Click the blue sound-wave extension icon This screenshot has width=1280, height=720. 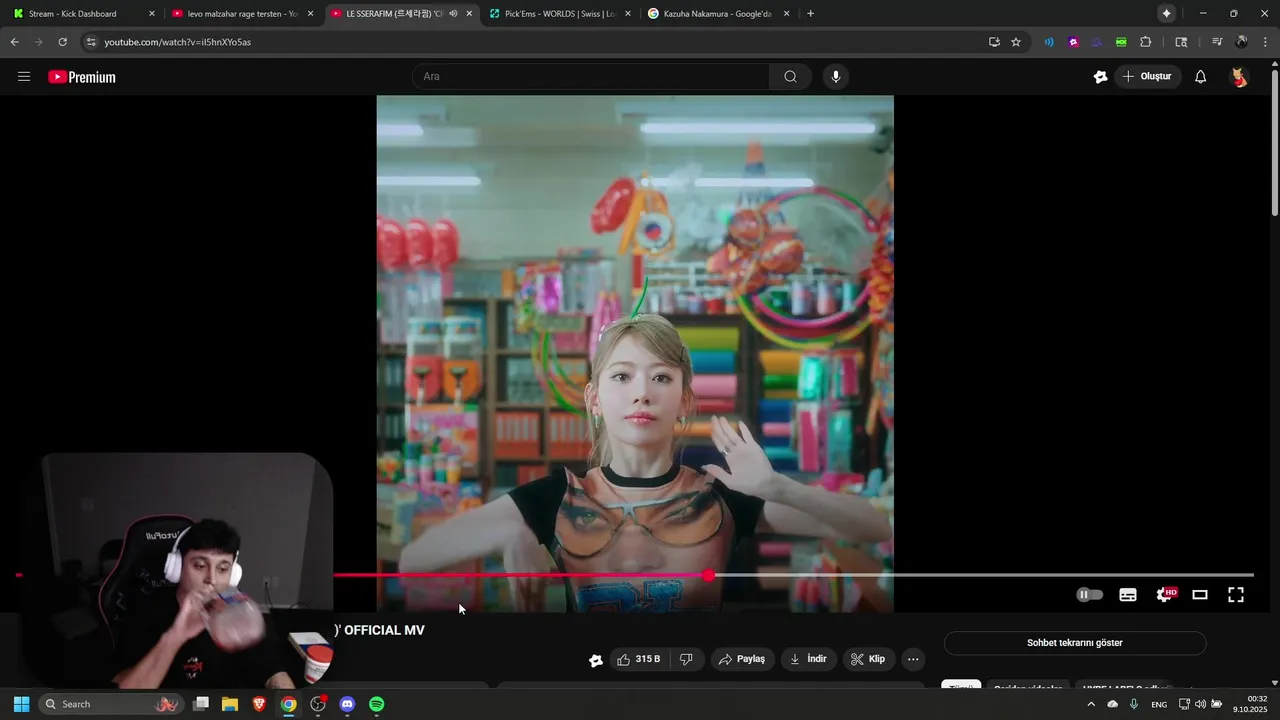1049,42
